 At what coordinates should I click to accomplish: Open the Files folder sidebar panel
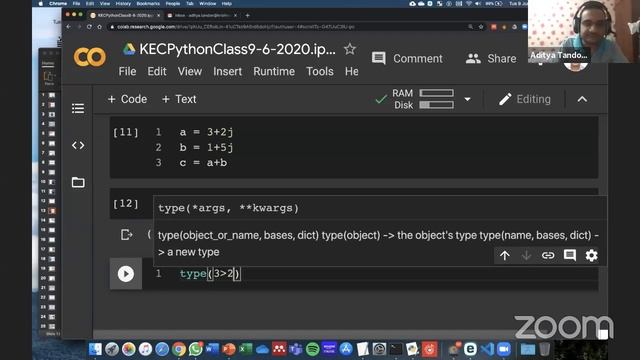78,182
